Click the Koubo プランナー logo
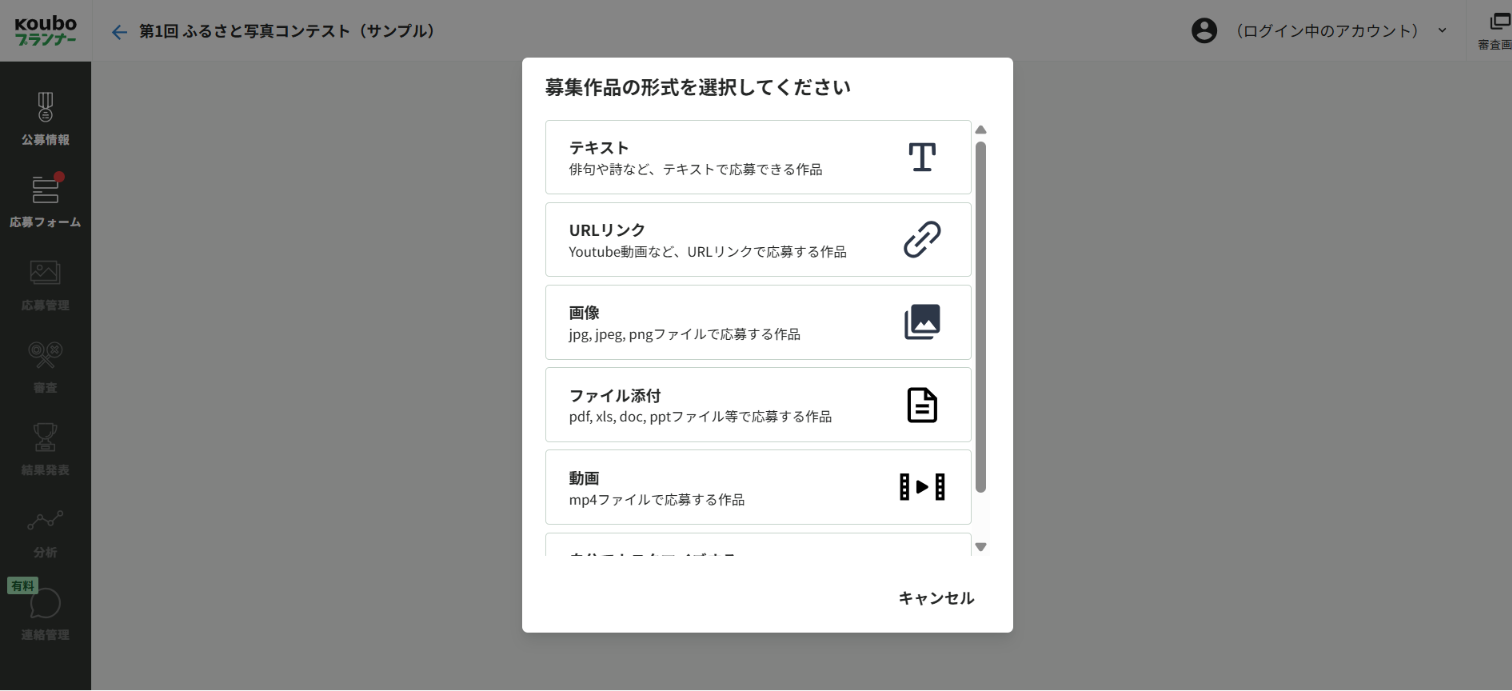Screen dimensions: 1512x691 pyautogui.click(x=45, y=30)
